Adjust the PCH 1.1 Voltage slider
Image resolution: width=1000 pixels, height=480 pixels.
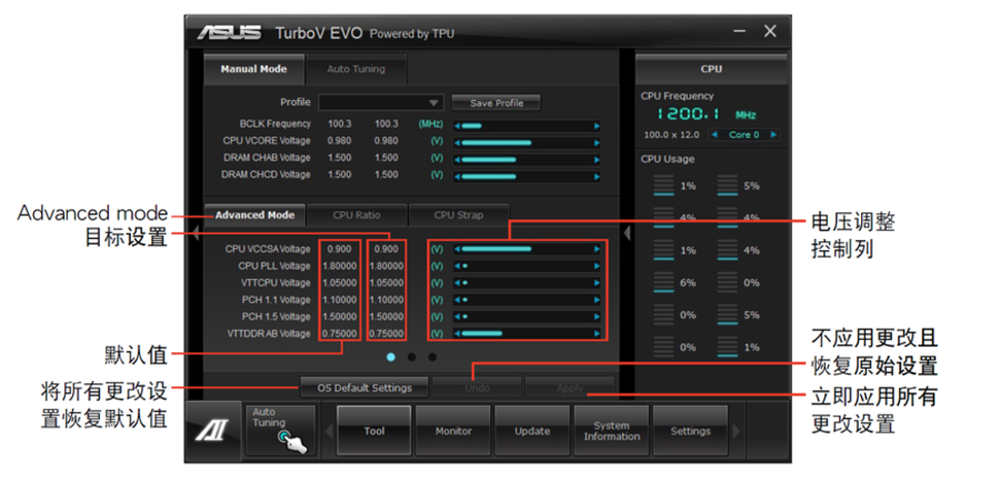click(x=527, y=299)
